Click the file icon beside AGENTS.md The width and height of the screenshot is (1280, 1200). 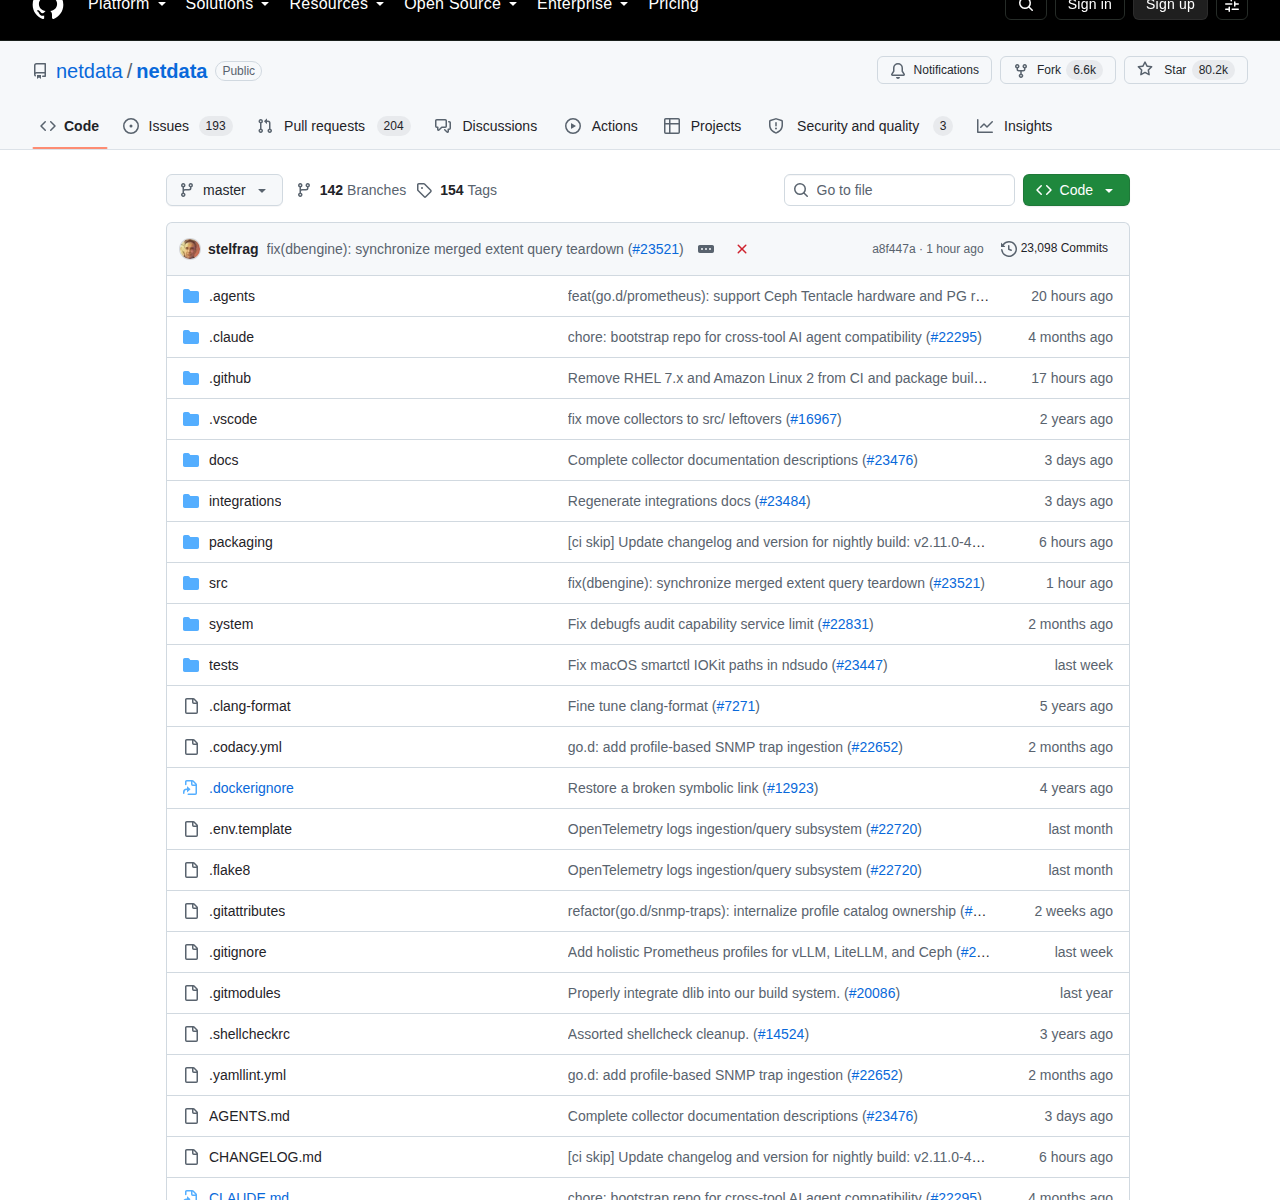pos(191,1116)
